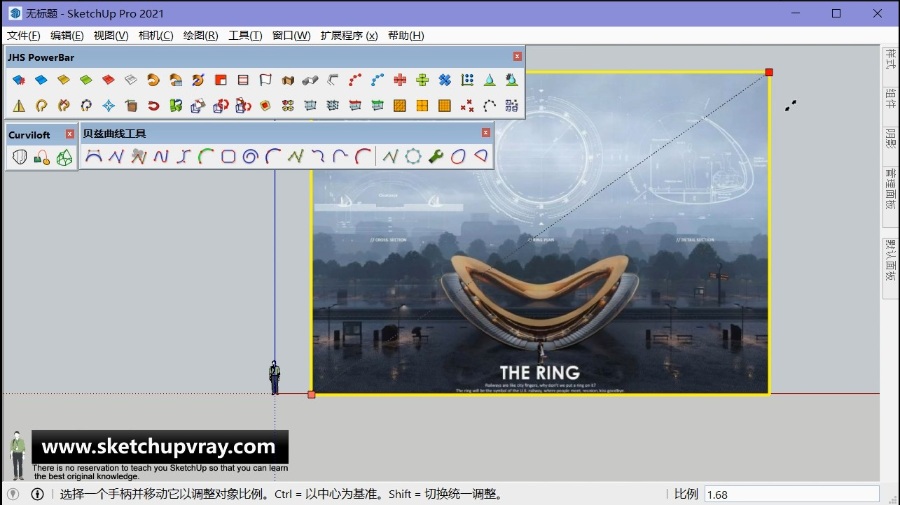This screenshot has height=505, width=900.
Task: Click the gray pipe icon in JHS PowerBar
Action: pyautogui.click(x=310, y=80)
